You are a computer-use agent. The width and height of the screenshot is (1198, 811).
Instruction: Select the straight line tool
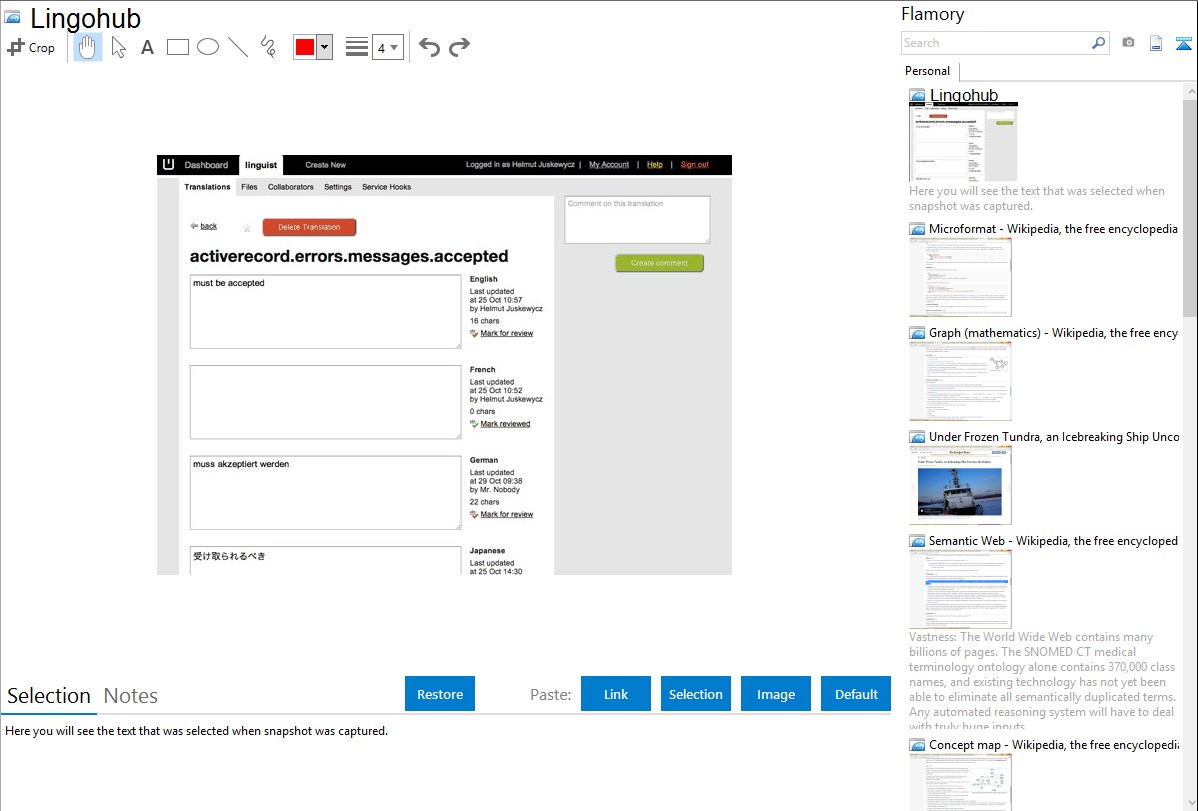pos(238,47)
